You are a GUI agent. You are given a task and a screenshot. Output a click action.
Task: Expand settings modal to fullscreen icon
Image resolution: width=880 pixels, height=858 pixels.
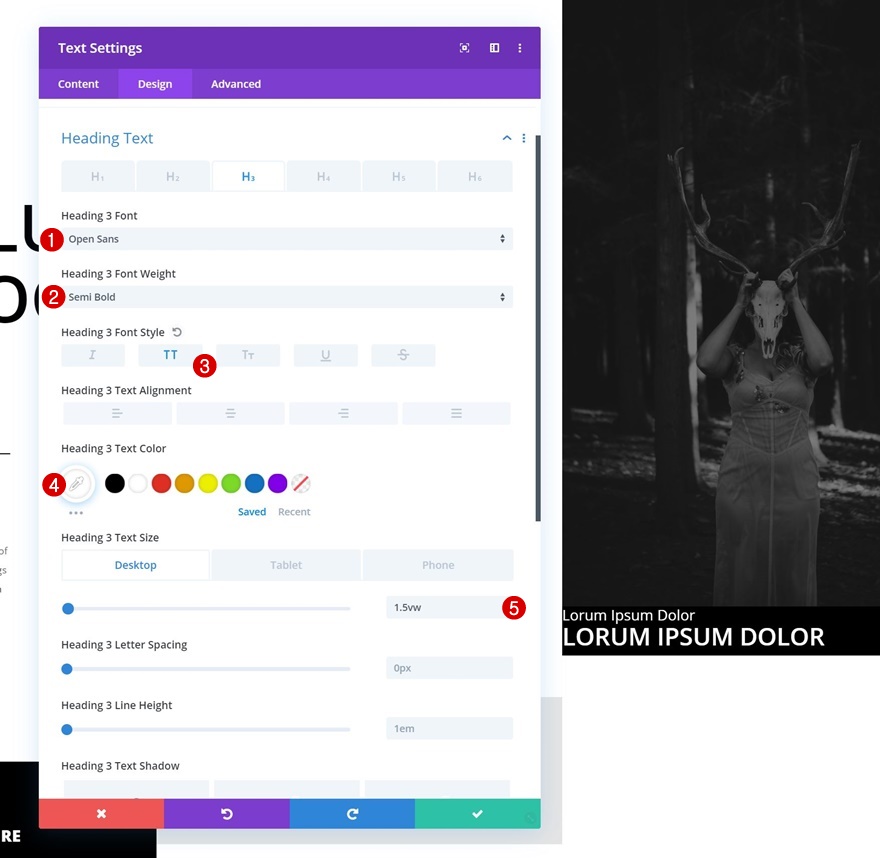[464, 48]
